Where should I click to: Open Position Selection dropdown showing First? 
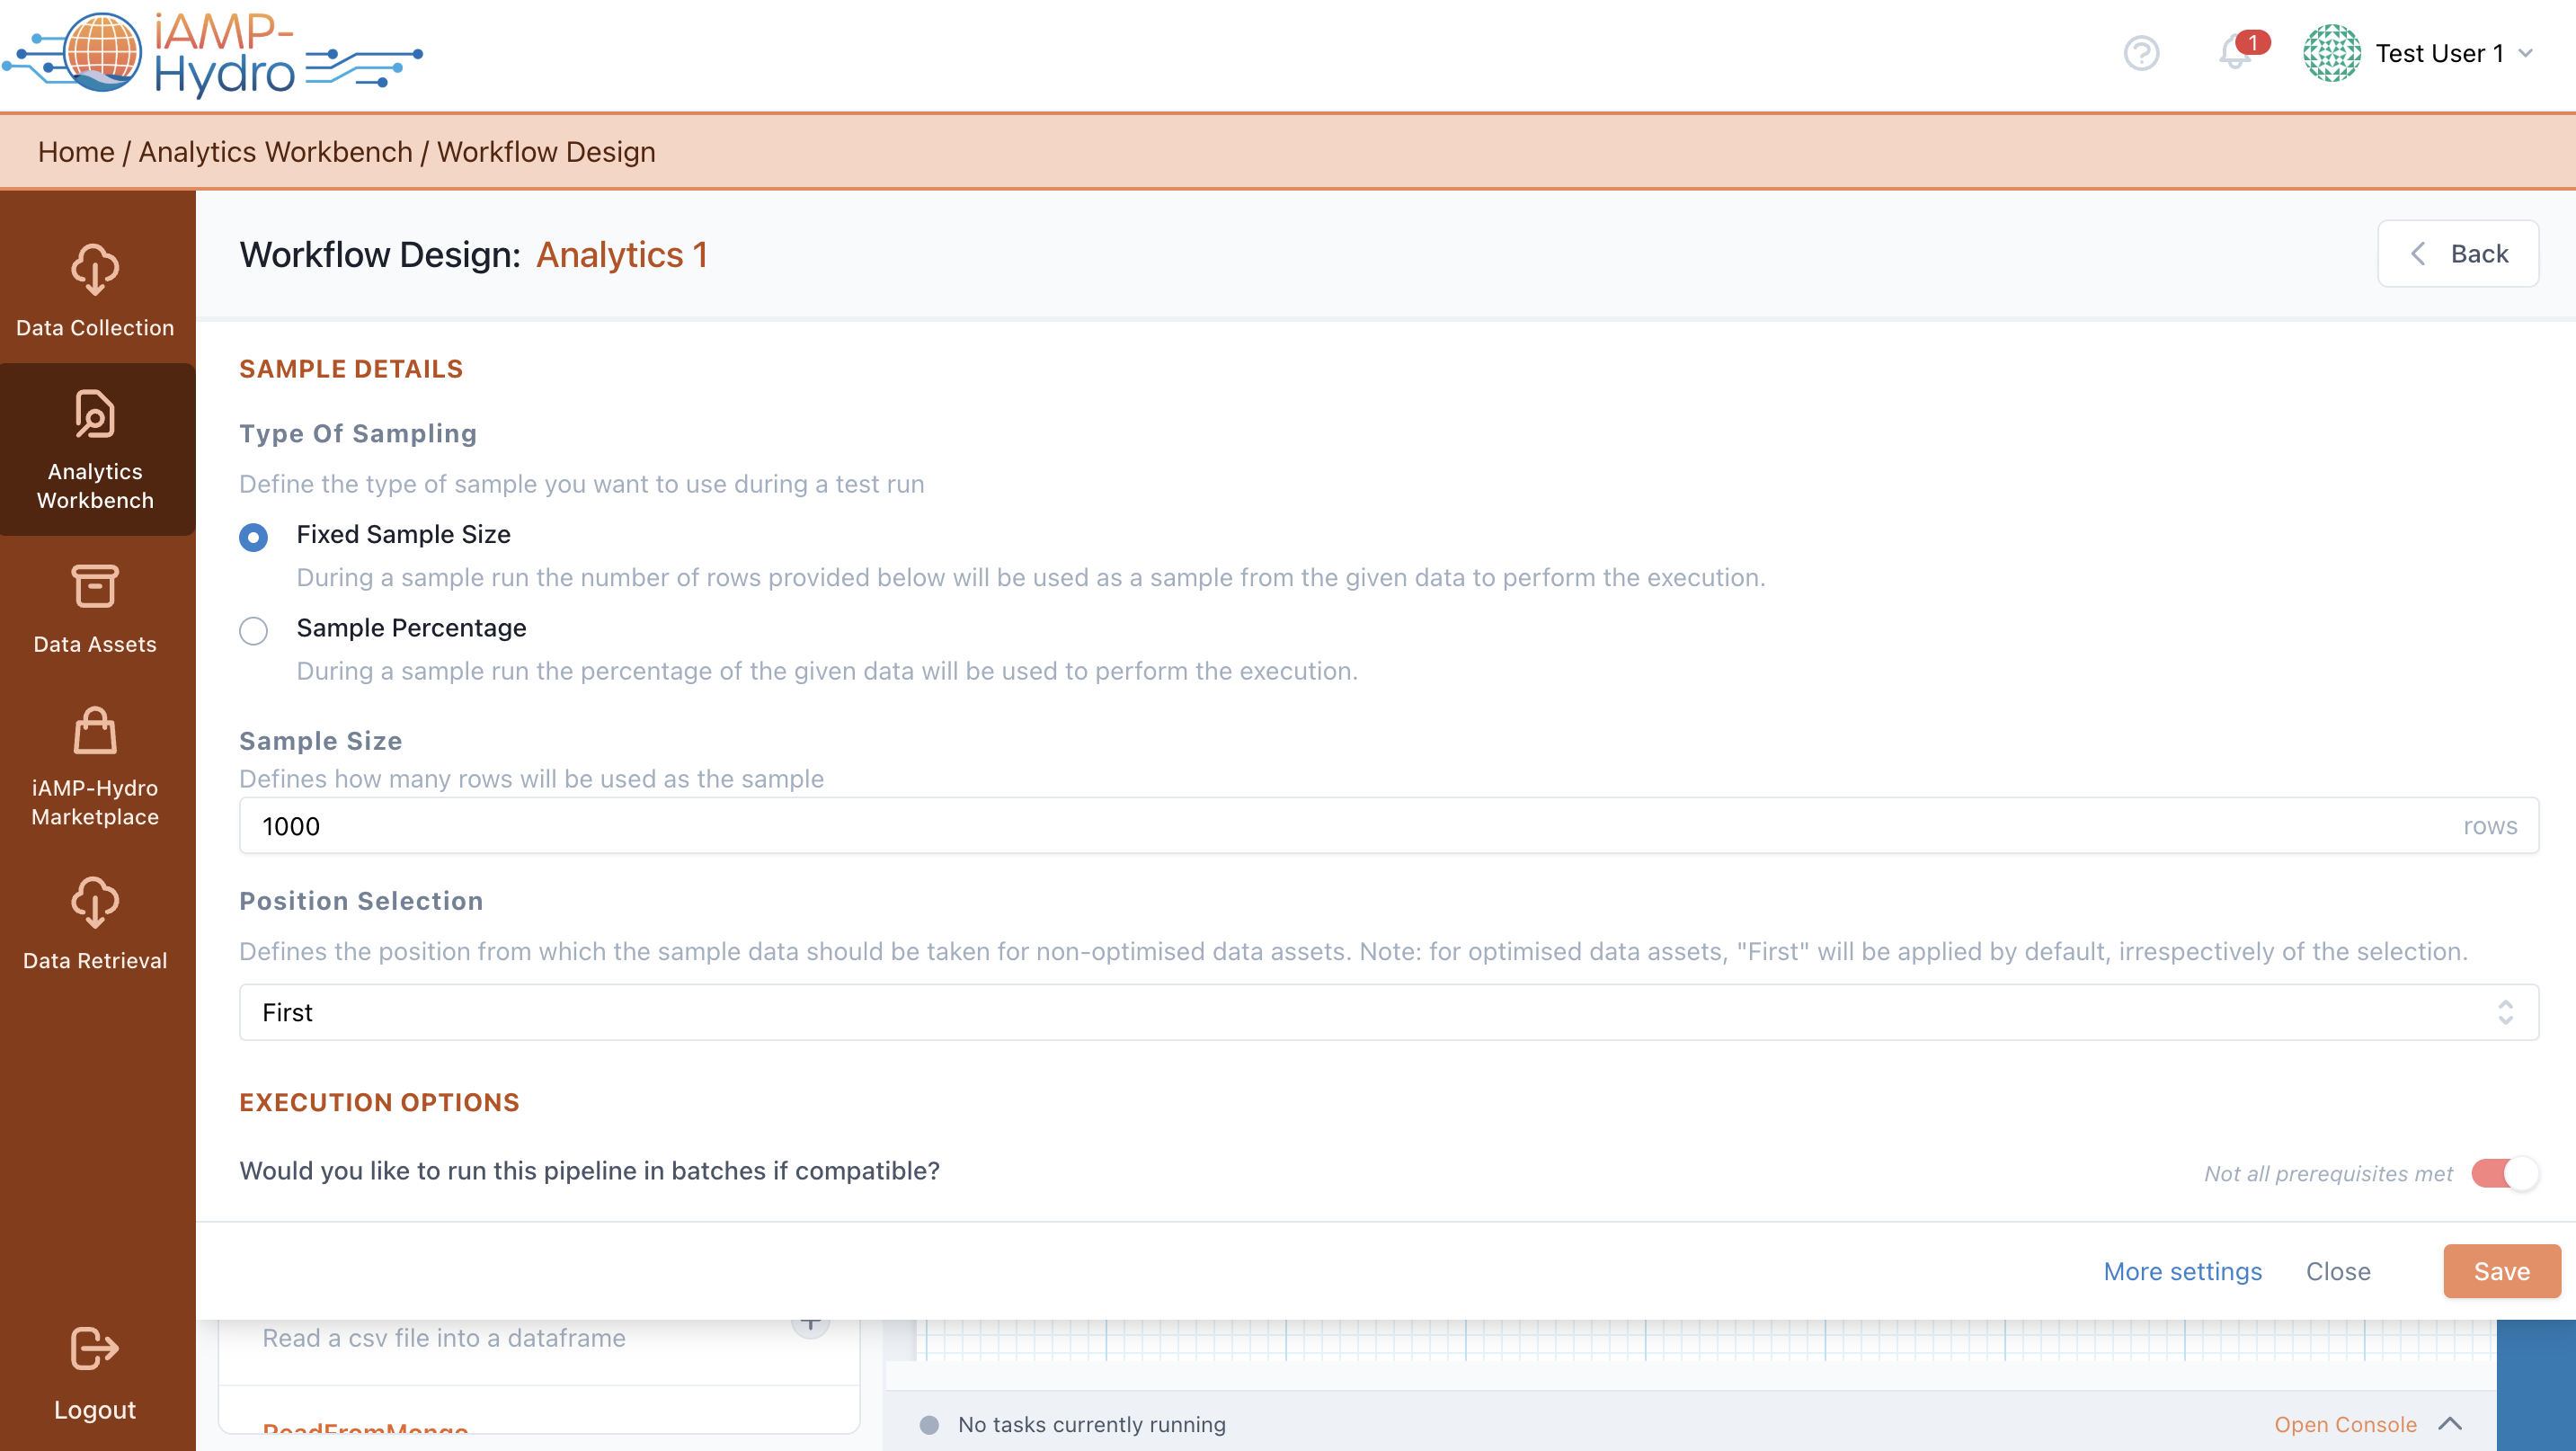point(1388,1012)
